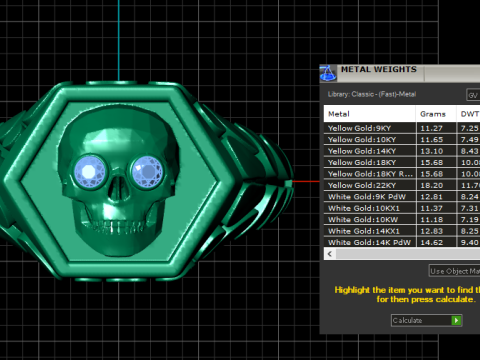
Task: Select the Yellow Gold:18KY row
Action: click(x=402, y=162)
